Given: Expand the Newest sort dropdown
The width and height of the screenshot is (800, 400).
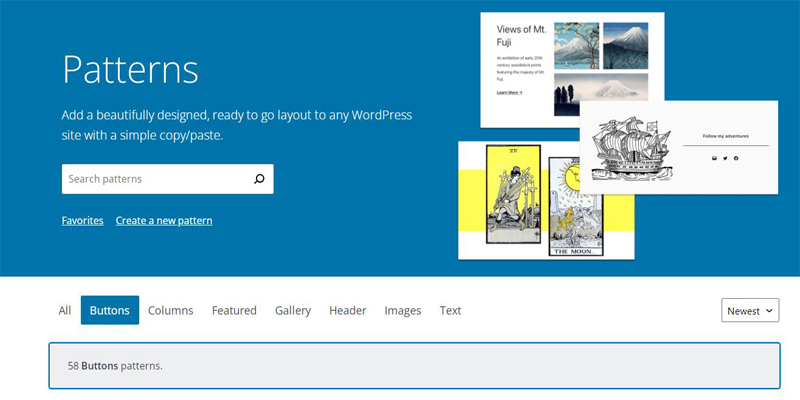Looking at the screenshot, I should pyautogui.click(x=750, y=310).
